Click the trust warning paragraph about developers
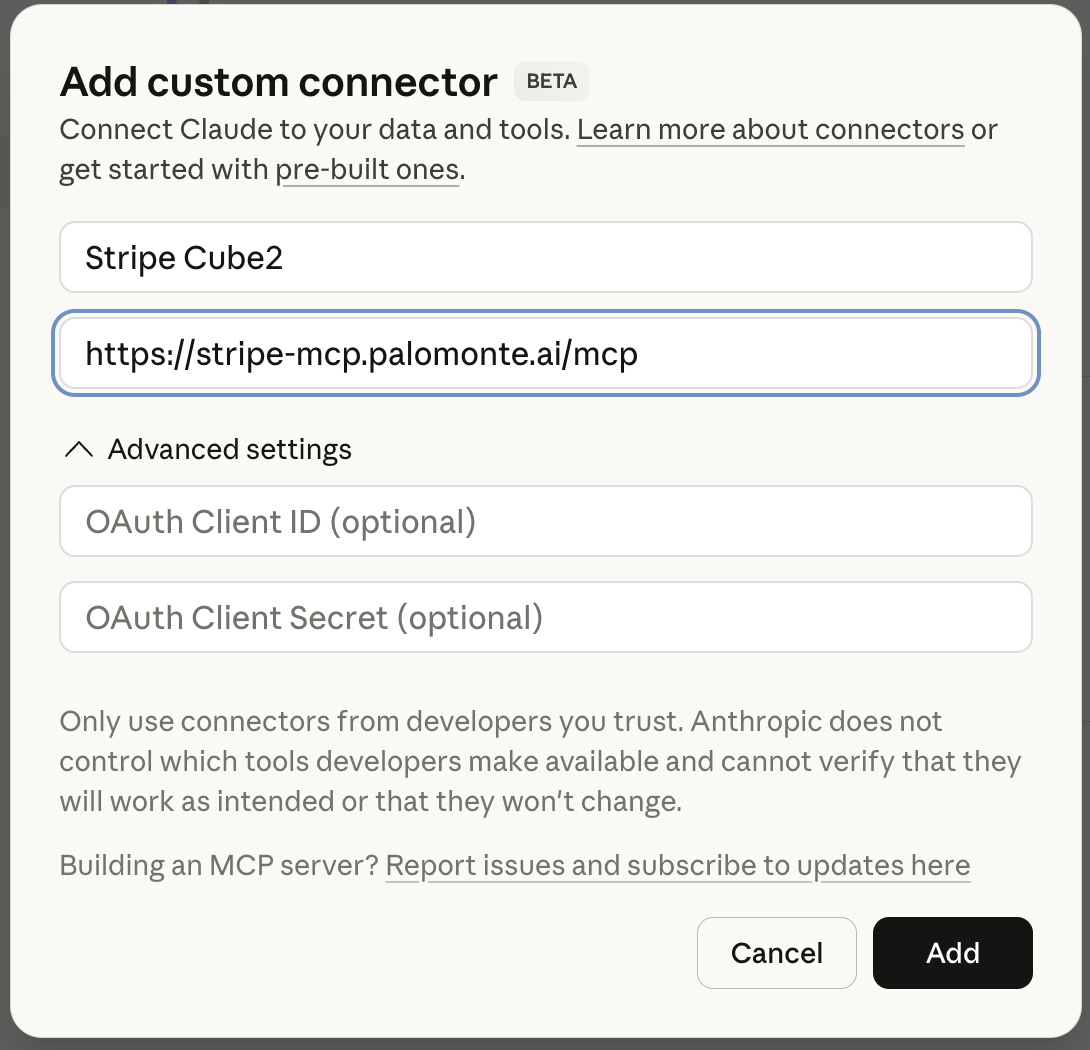 pos(540,761)
